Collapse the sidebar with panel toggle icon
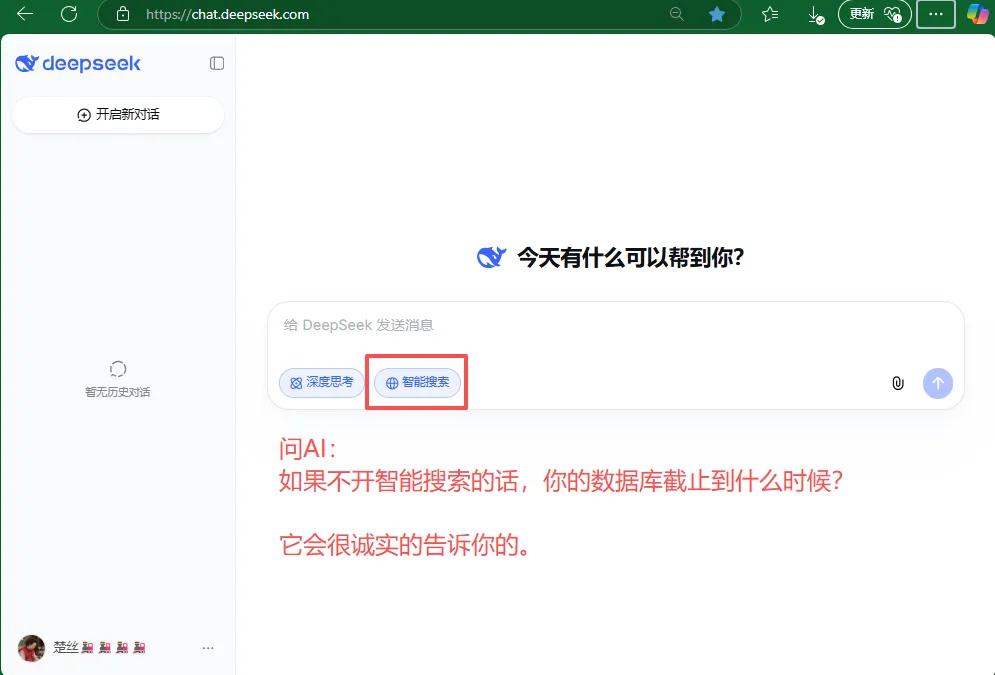 pos(217,63)
